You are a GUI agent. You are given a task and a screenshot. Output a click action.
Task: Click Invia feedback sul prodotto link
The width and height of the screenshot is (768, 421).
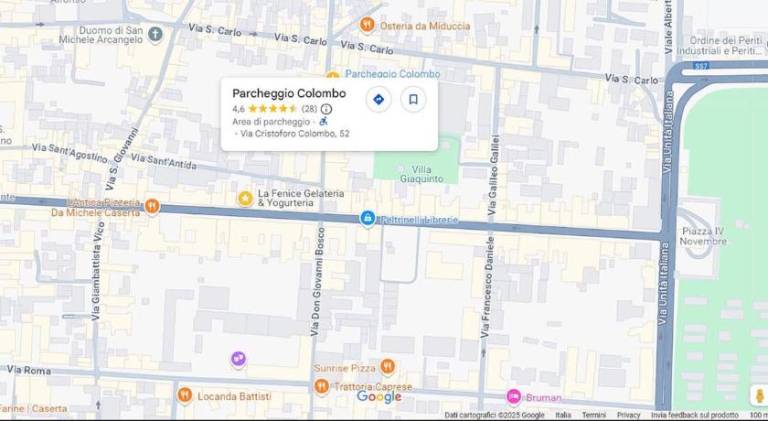(695, 415)
